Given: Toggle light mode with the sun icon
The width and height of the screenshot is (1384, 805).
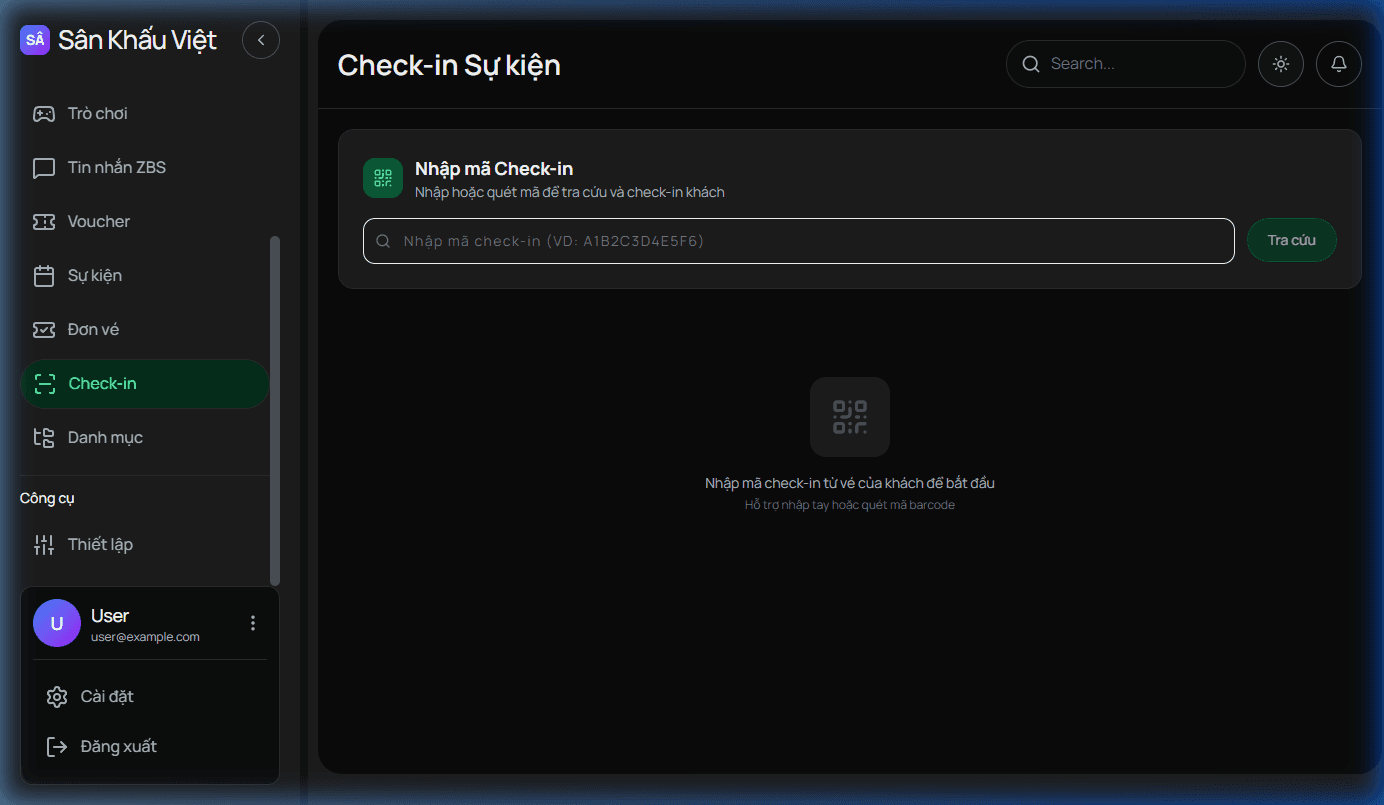Looking at the screenshot, I should pyautogui.click(x=1281, y=63).
